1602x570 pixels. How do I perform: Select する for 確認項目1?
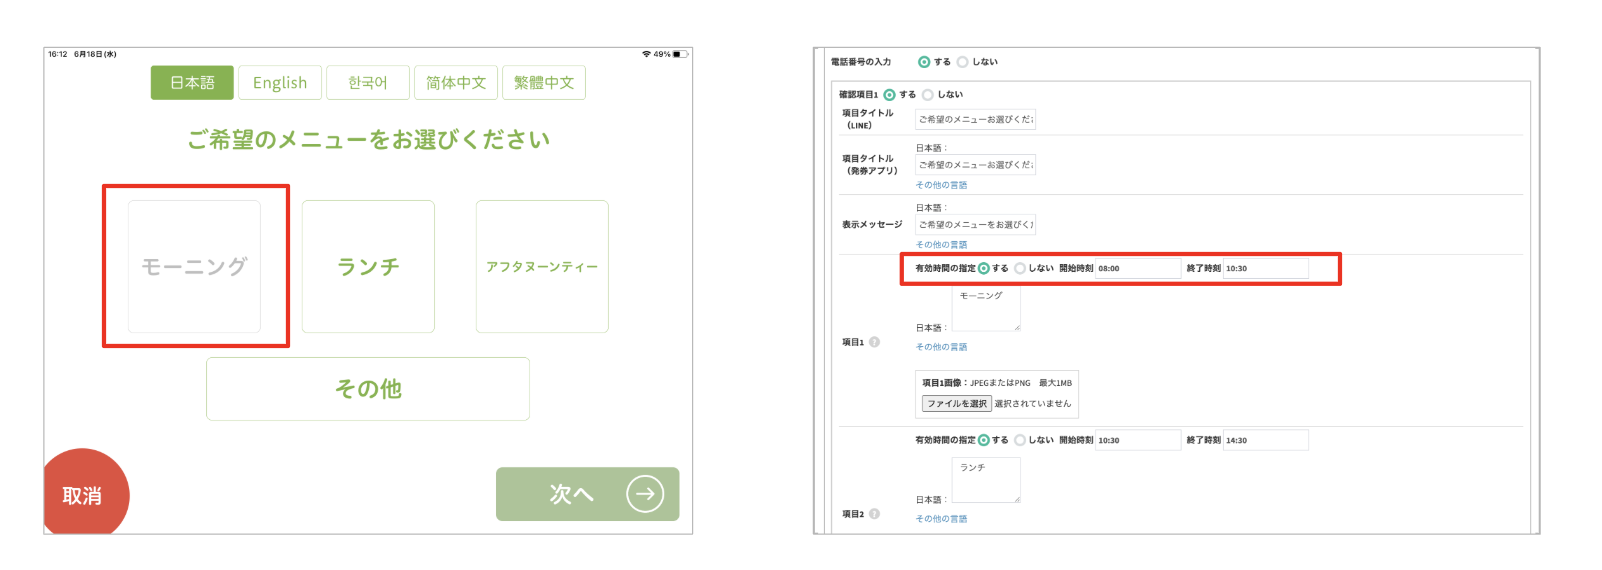pyautogui.click(x=889, y=95)
